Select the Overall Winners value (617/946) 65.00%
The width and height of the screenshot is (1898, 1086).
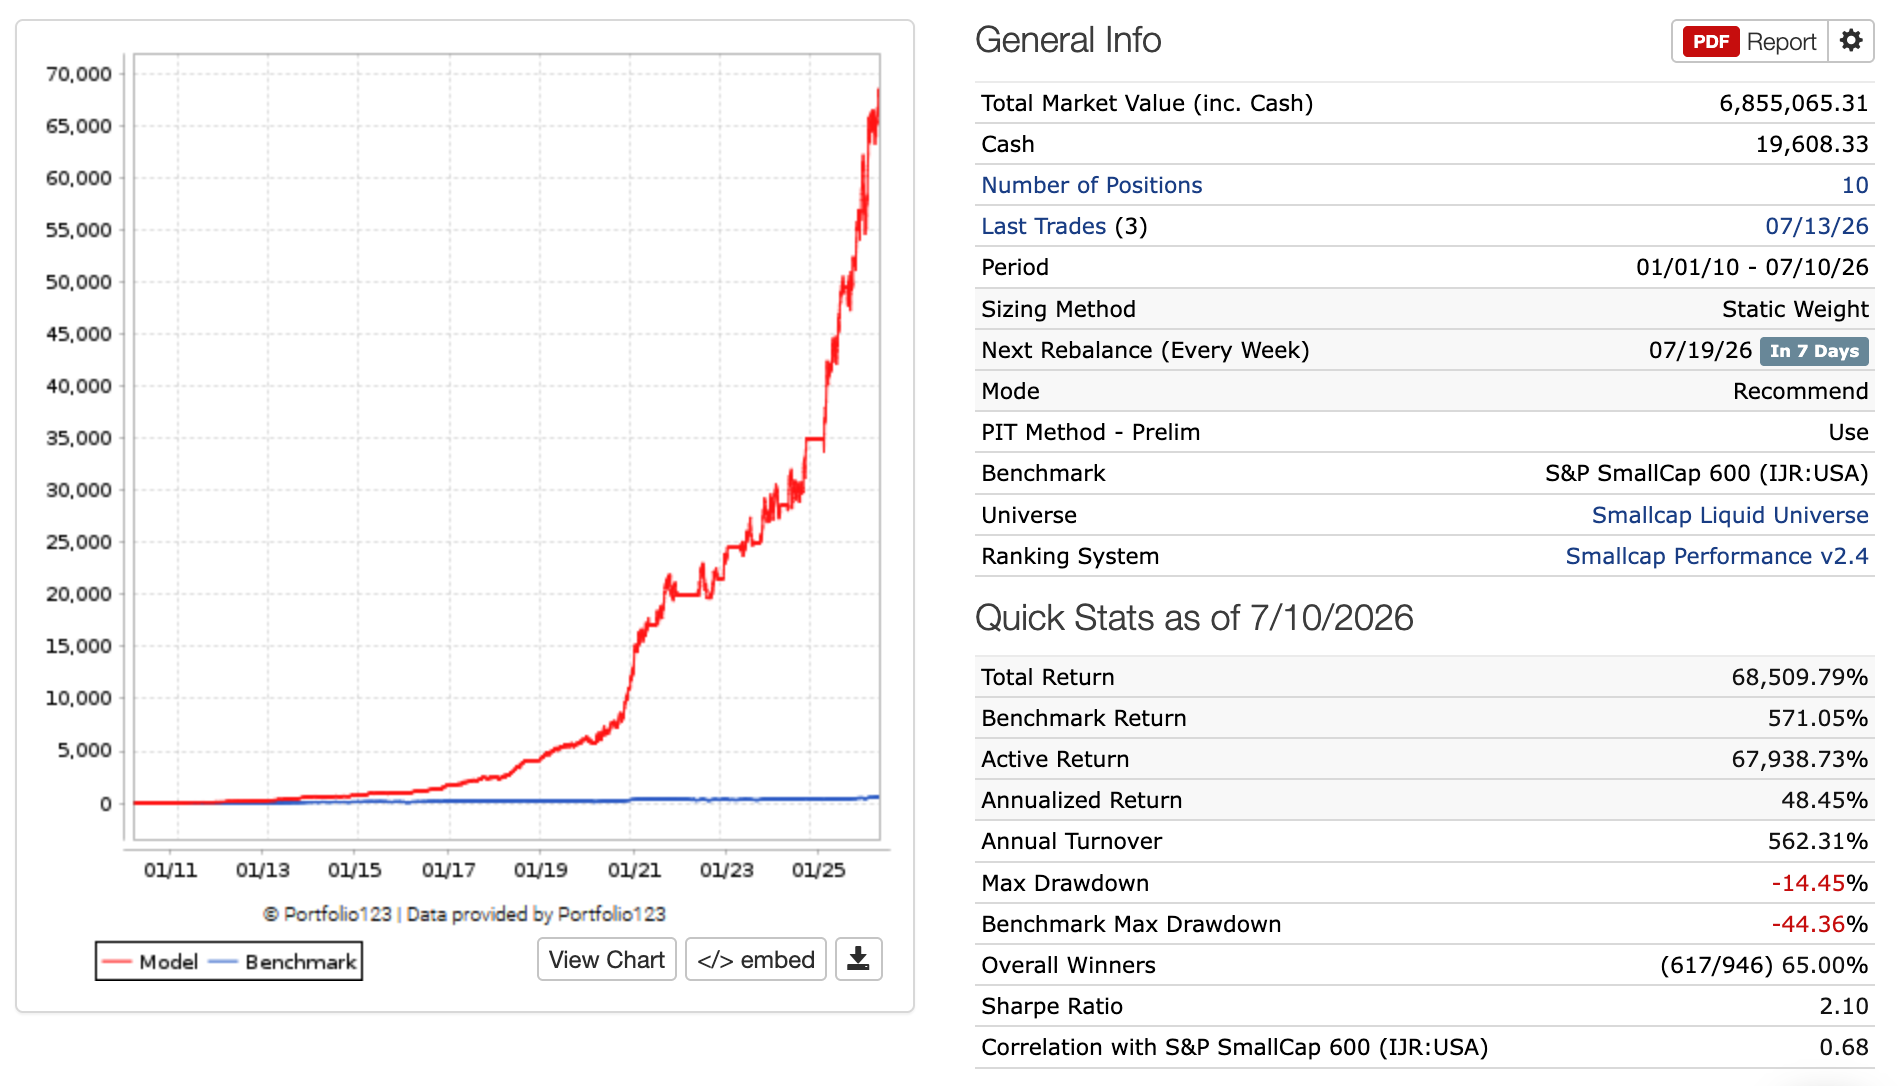[1764, 965]
